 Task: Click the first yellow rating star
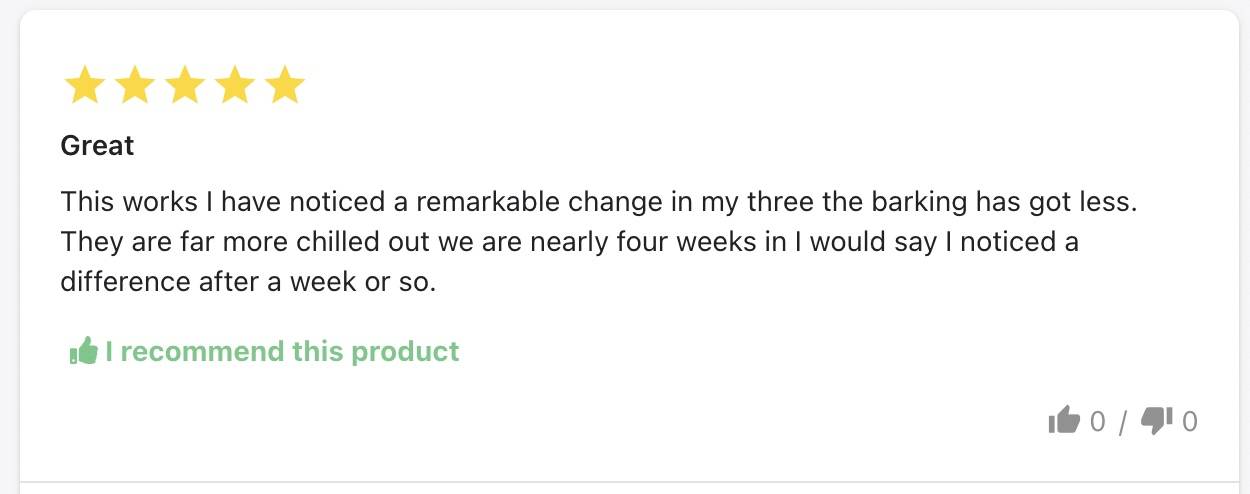(84, 86)
